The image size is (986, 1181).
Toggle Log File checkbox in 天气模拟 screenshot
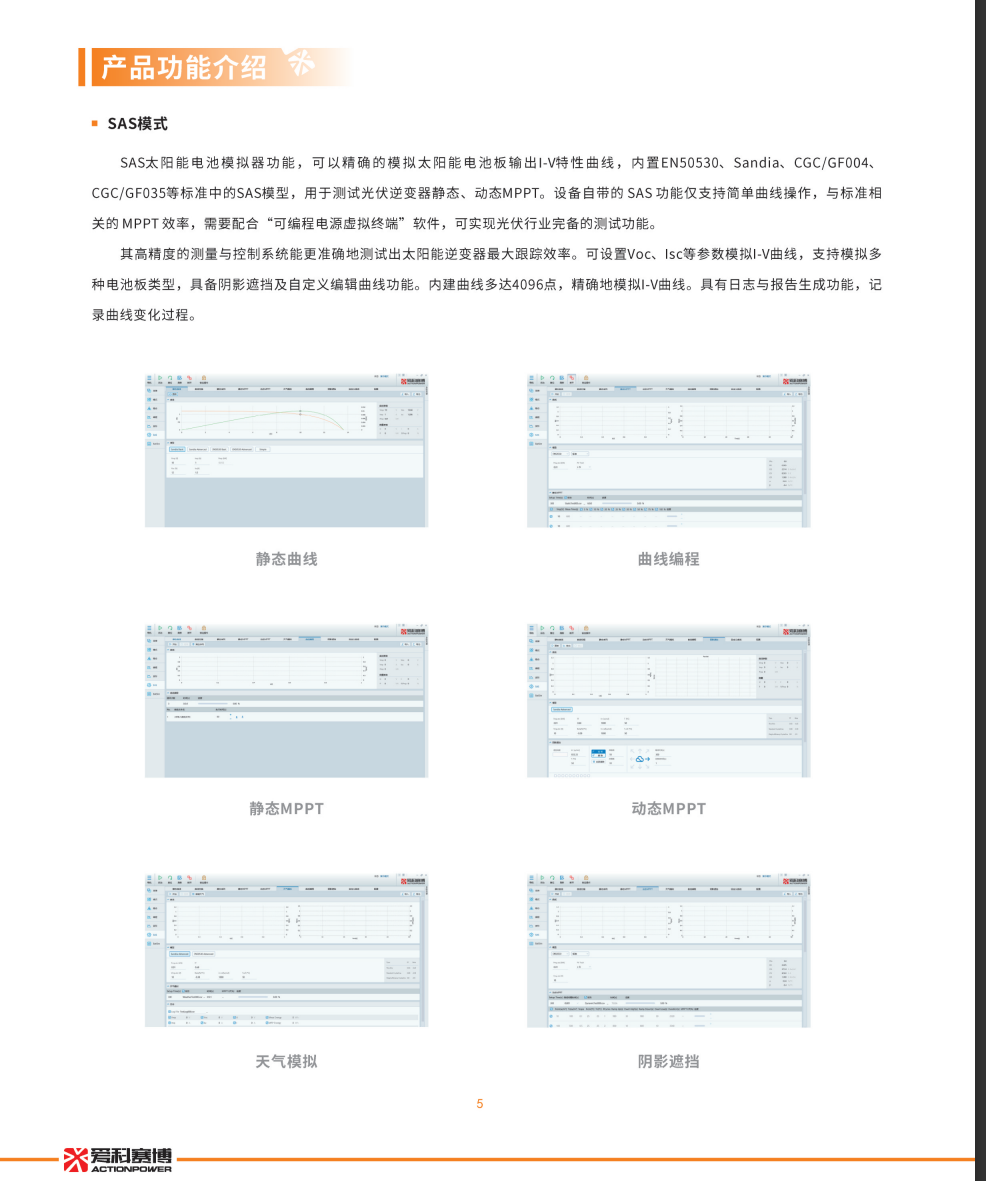(170, 1011)
